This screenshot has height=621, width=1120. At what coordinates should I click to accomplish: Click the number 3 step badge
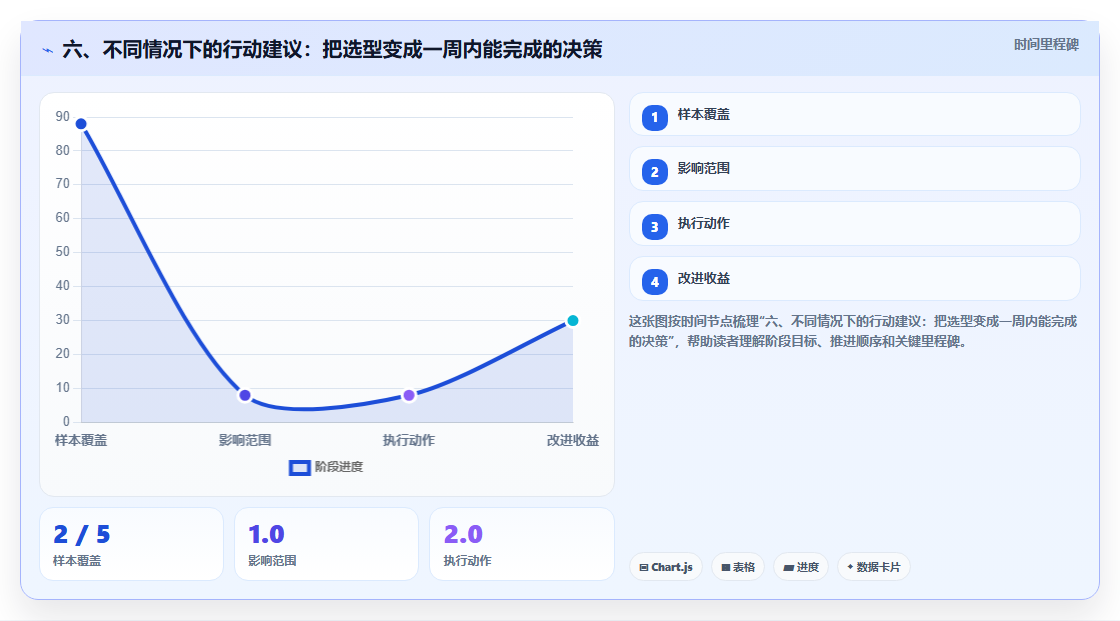point(654,227)
